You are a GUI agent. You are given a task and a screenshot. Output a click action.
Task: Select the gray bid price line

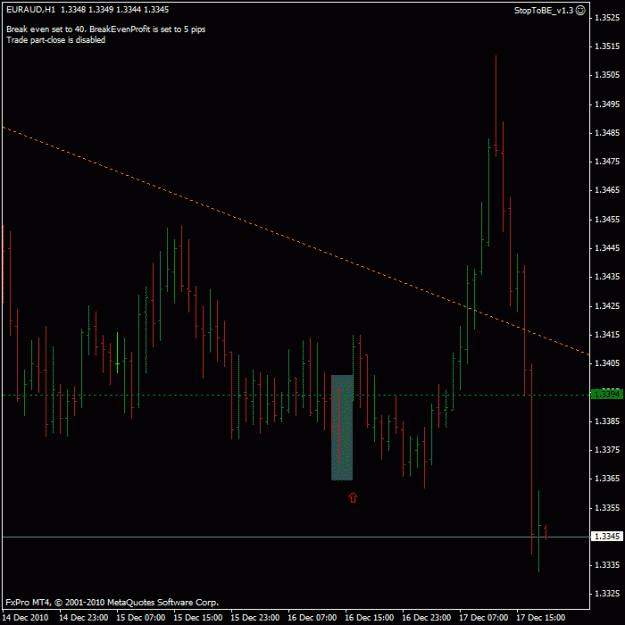296,537
